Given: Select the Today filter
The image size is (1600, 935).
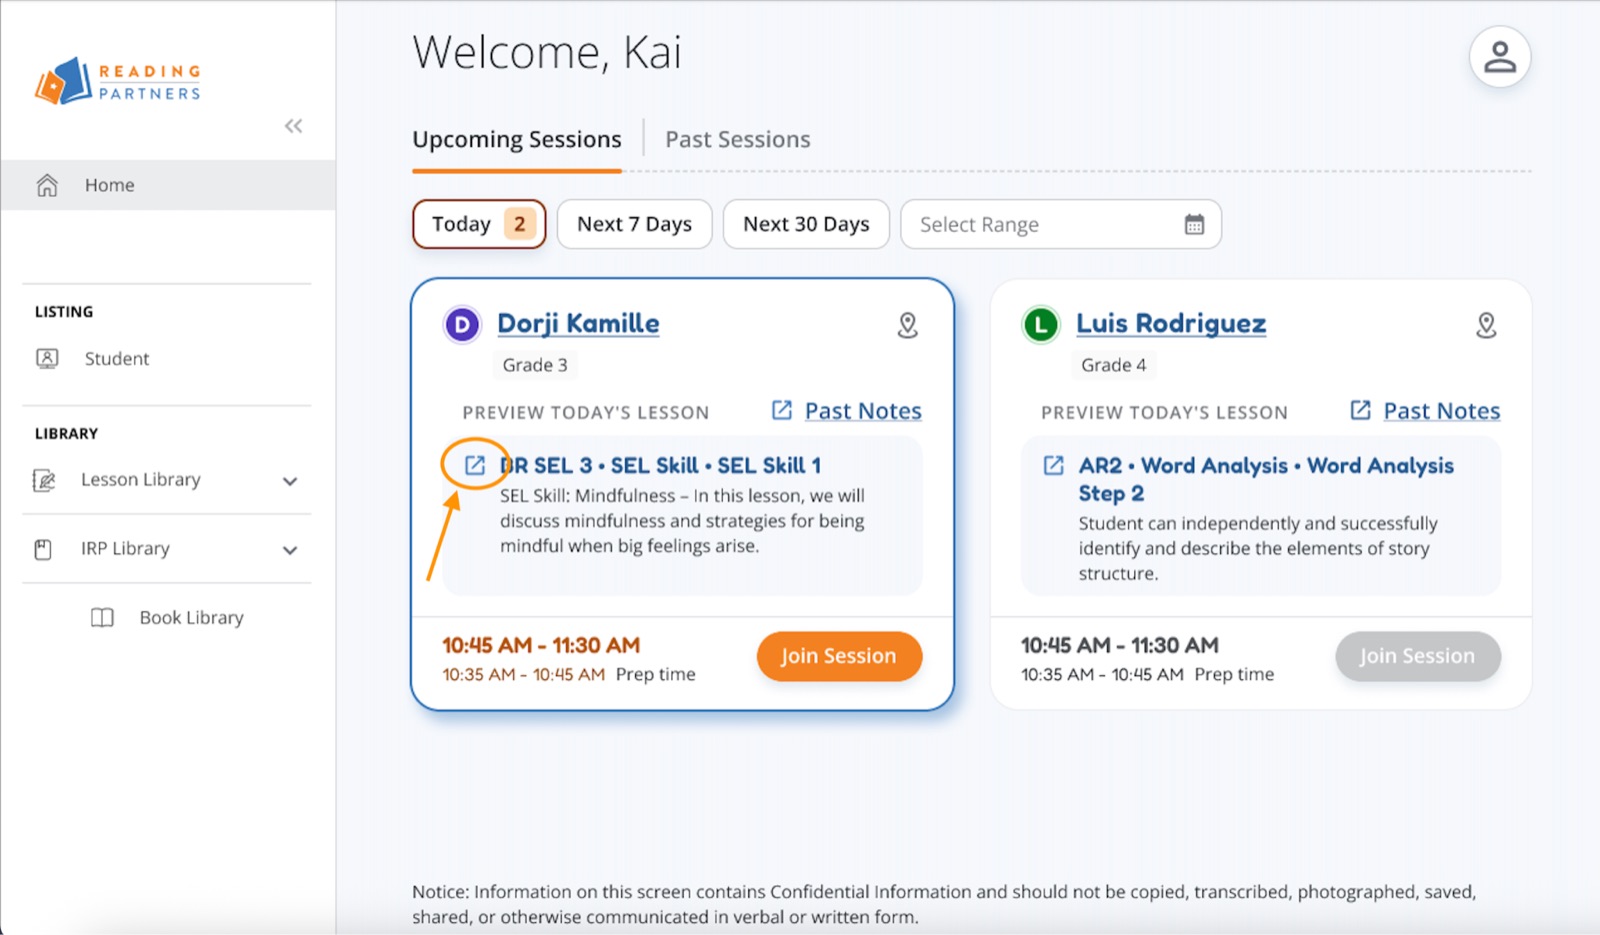Looking at the screenshot, I should click(479, 224).
